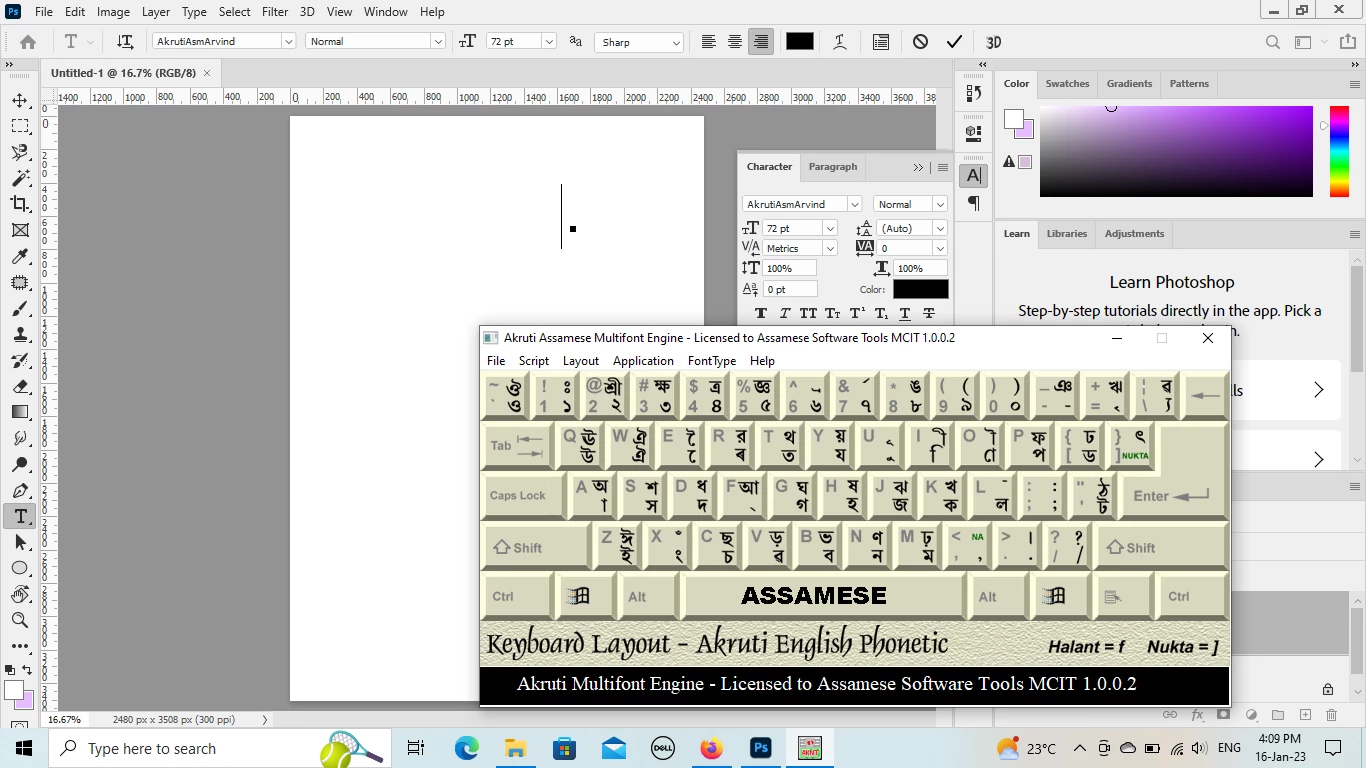Toggle Small Caps in Character panel
This screenshot has width=1366, height=768.
(x=833, y=313)
